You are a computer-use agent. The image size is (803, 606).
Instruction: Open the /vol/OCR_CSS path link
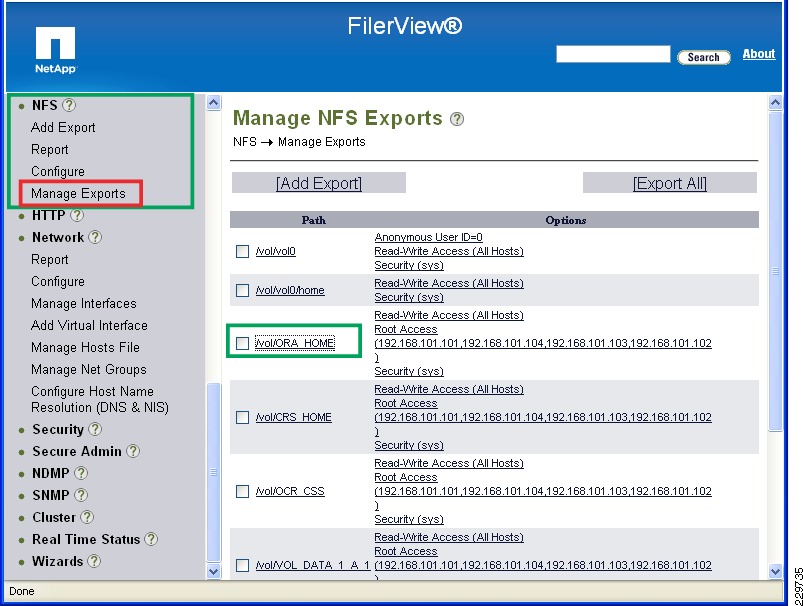pos(290,491)
